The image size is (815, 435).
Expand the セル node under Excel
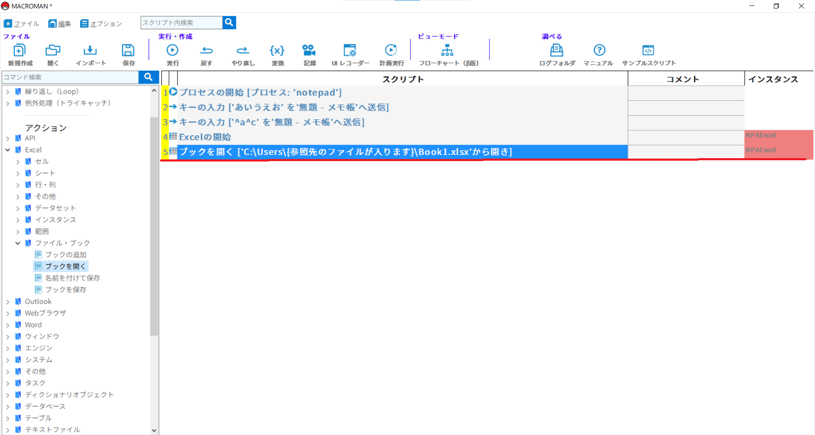18,162
